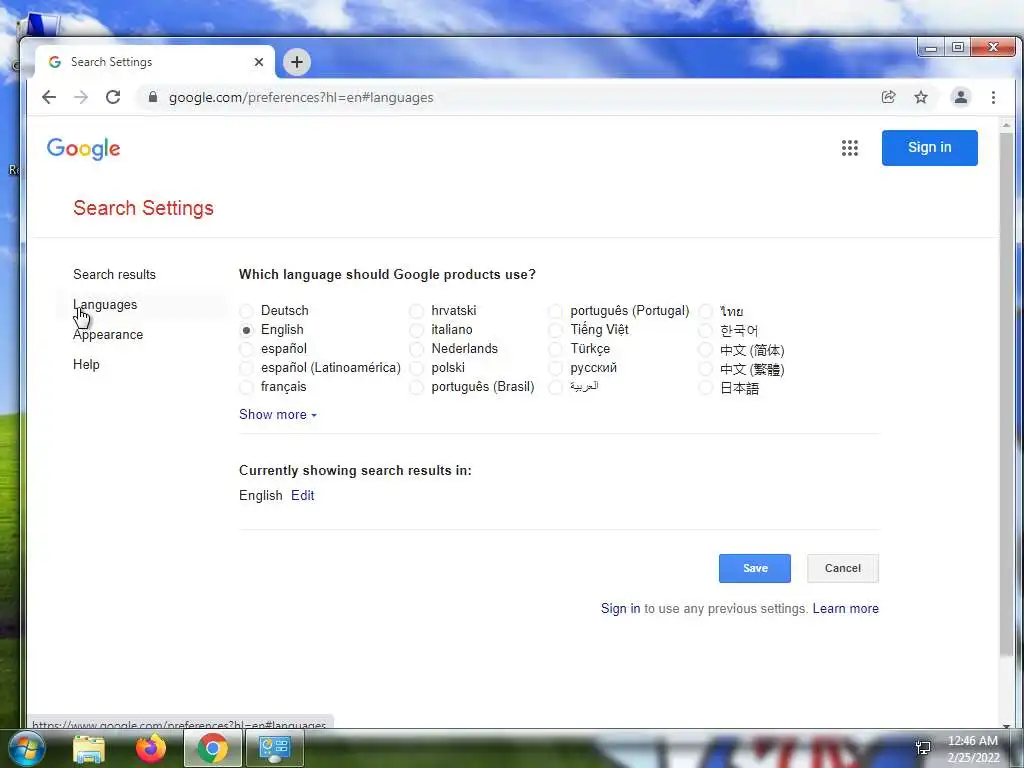Cancel the settings changes
The height and width of the screenshot is (768, 1024).
point(842,568)
